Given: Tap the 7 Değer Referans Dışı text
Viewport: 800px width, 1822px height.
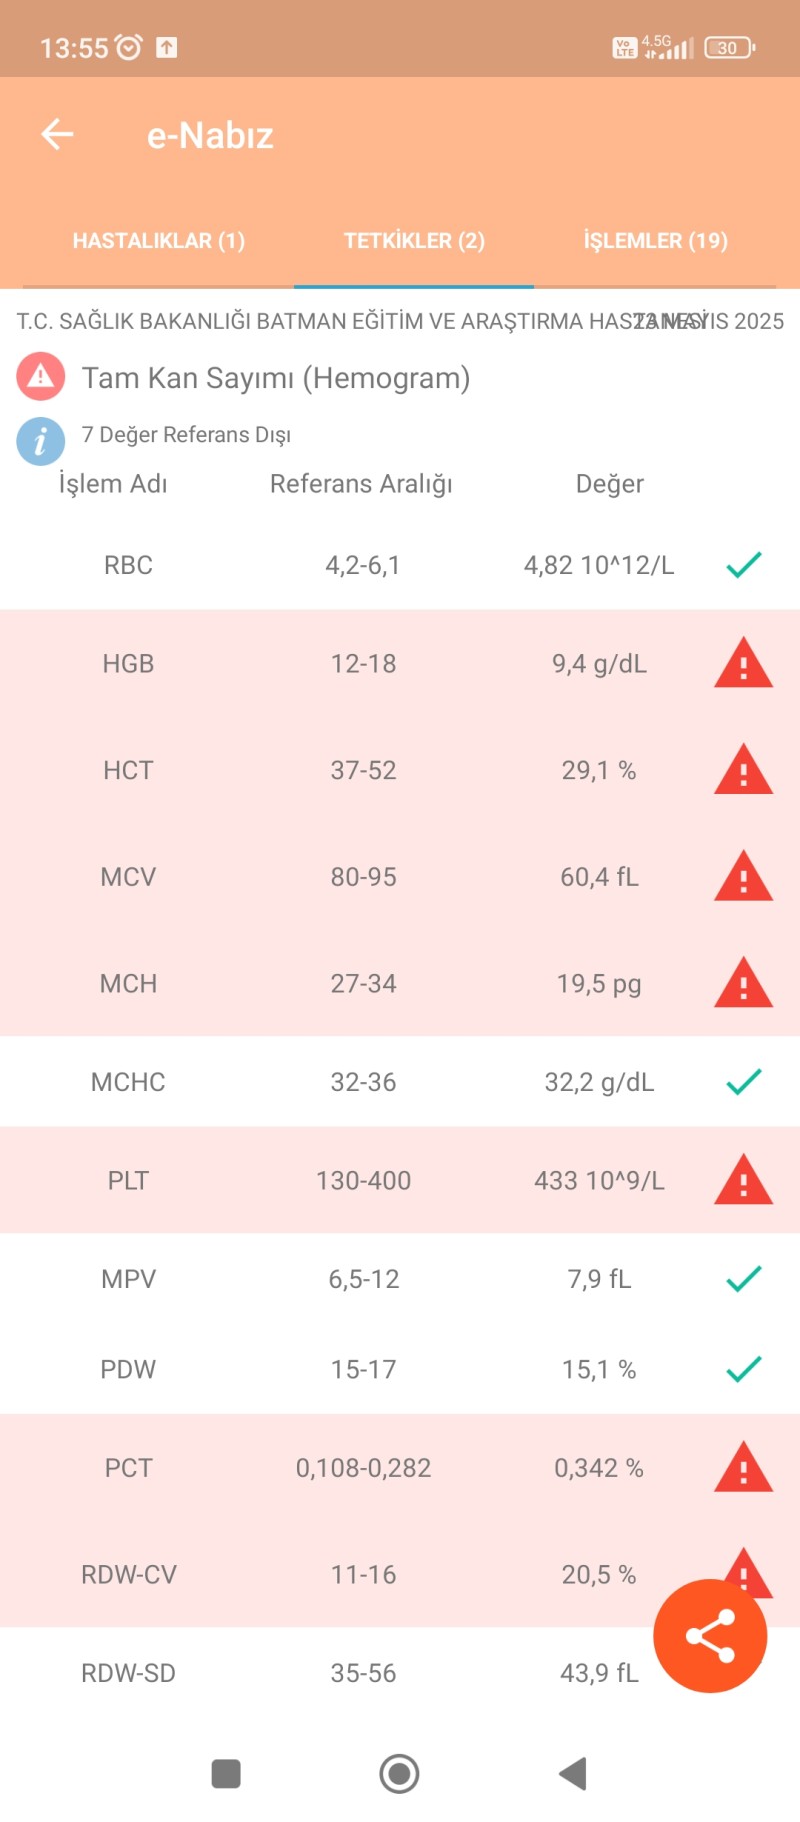Looking at the screenshot, I should point(186,435).
